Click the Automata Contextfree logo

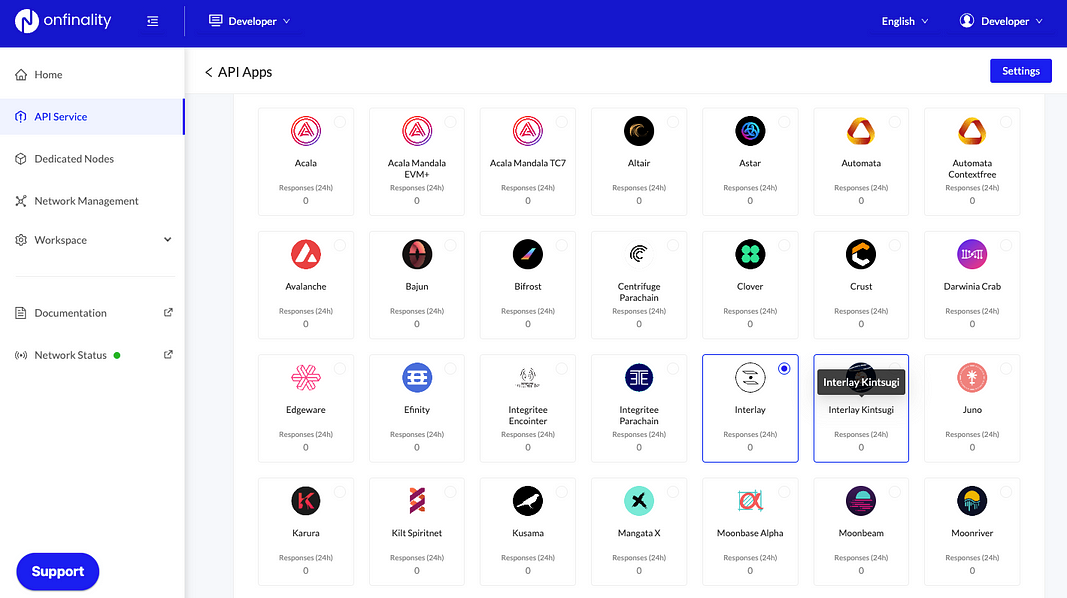[x=972, y=131]
